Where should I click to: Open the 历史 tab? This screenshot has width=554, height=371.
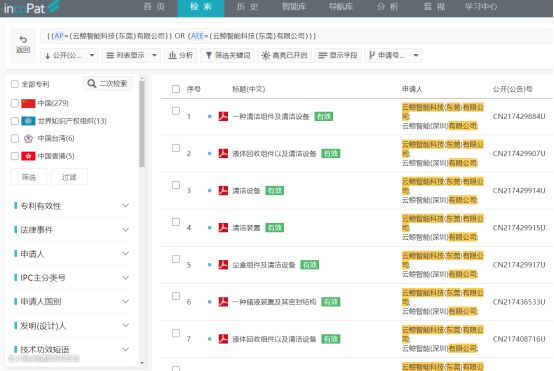[247, 7]
